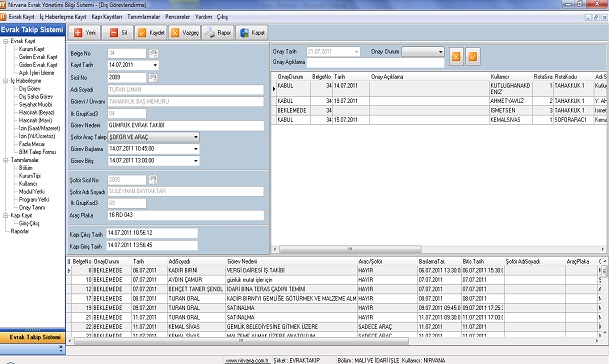Collapse the İç Haberleşme tree node
The height and width of the screenshot is (364, 609).
coord(5,81)
